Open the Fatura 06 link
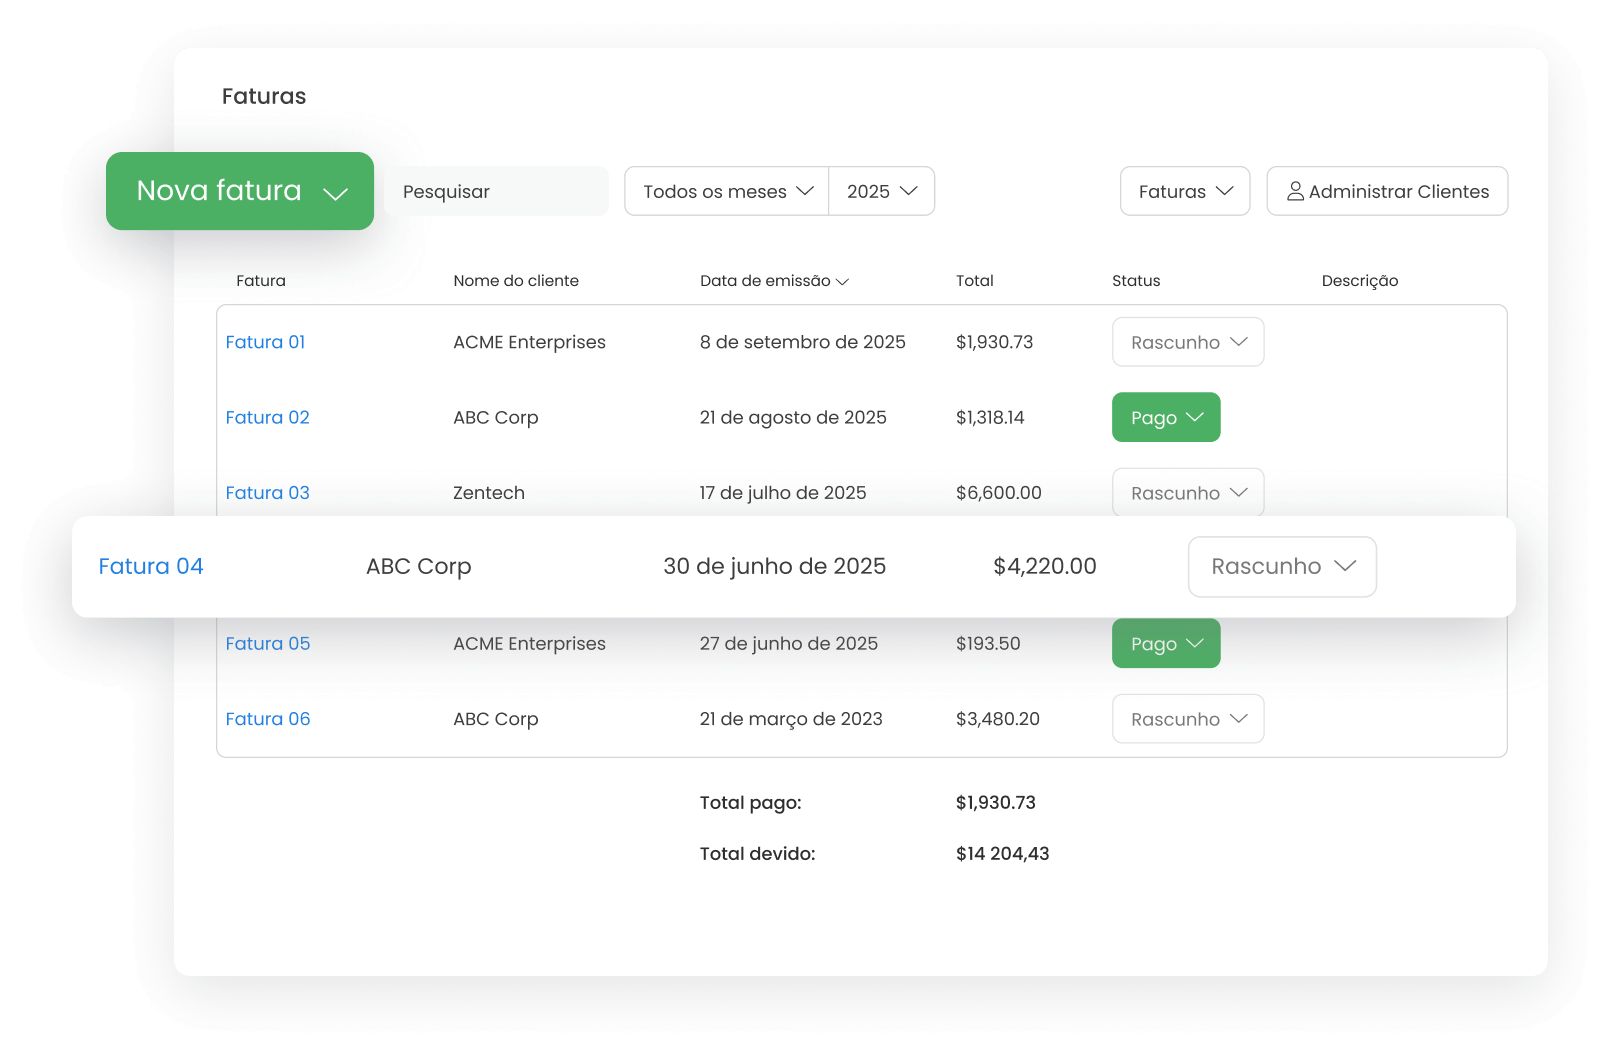The image size is (1612, 1056). 267,719
